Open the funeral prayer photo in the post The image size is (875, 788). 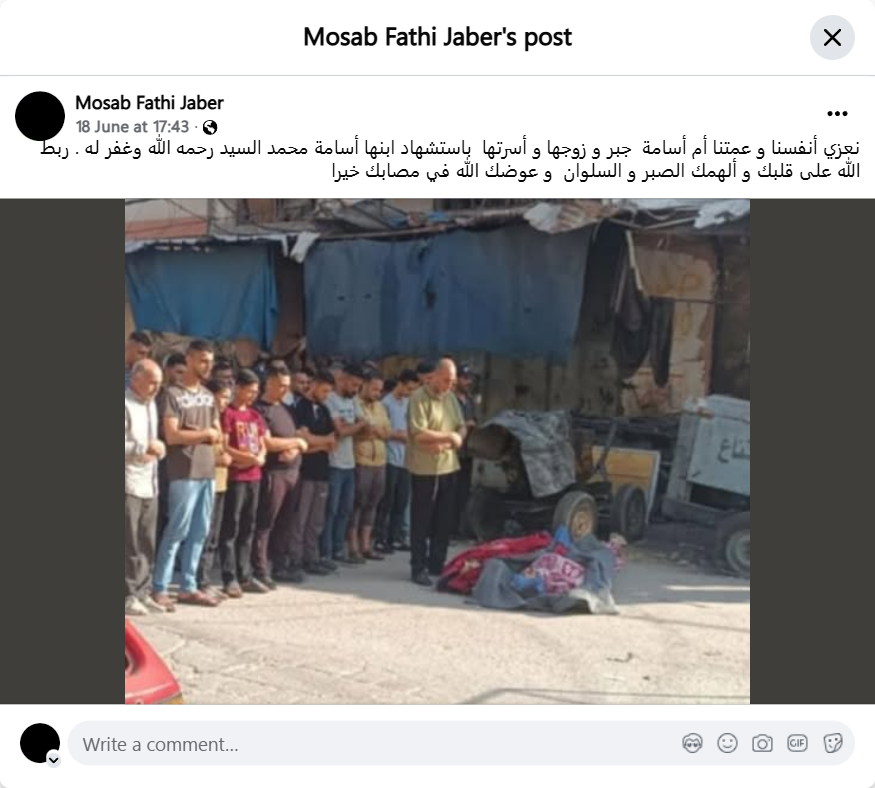tap(438, 451)
